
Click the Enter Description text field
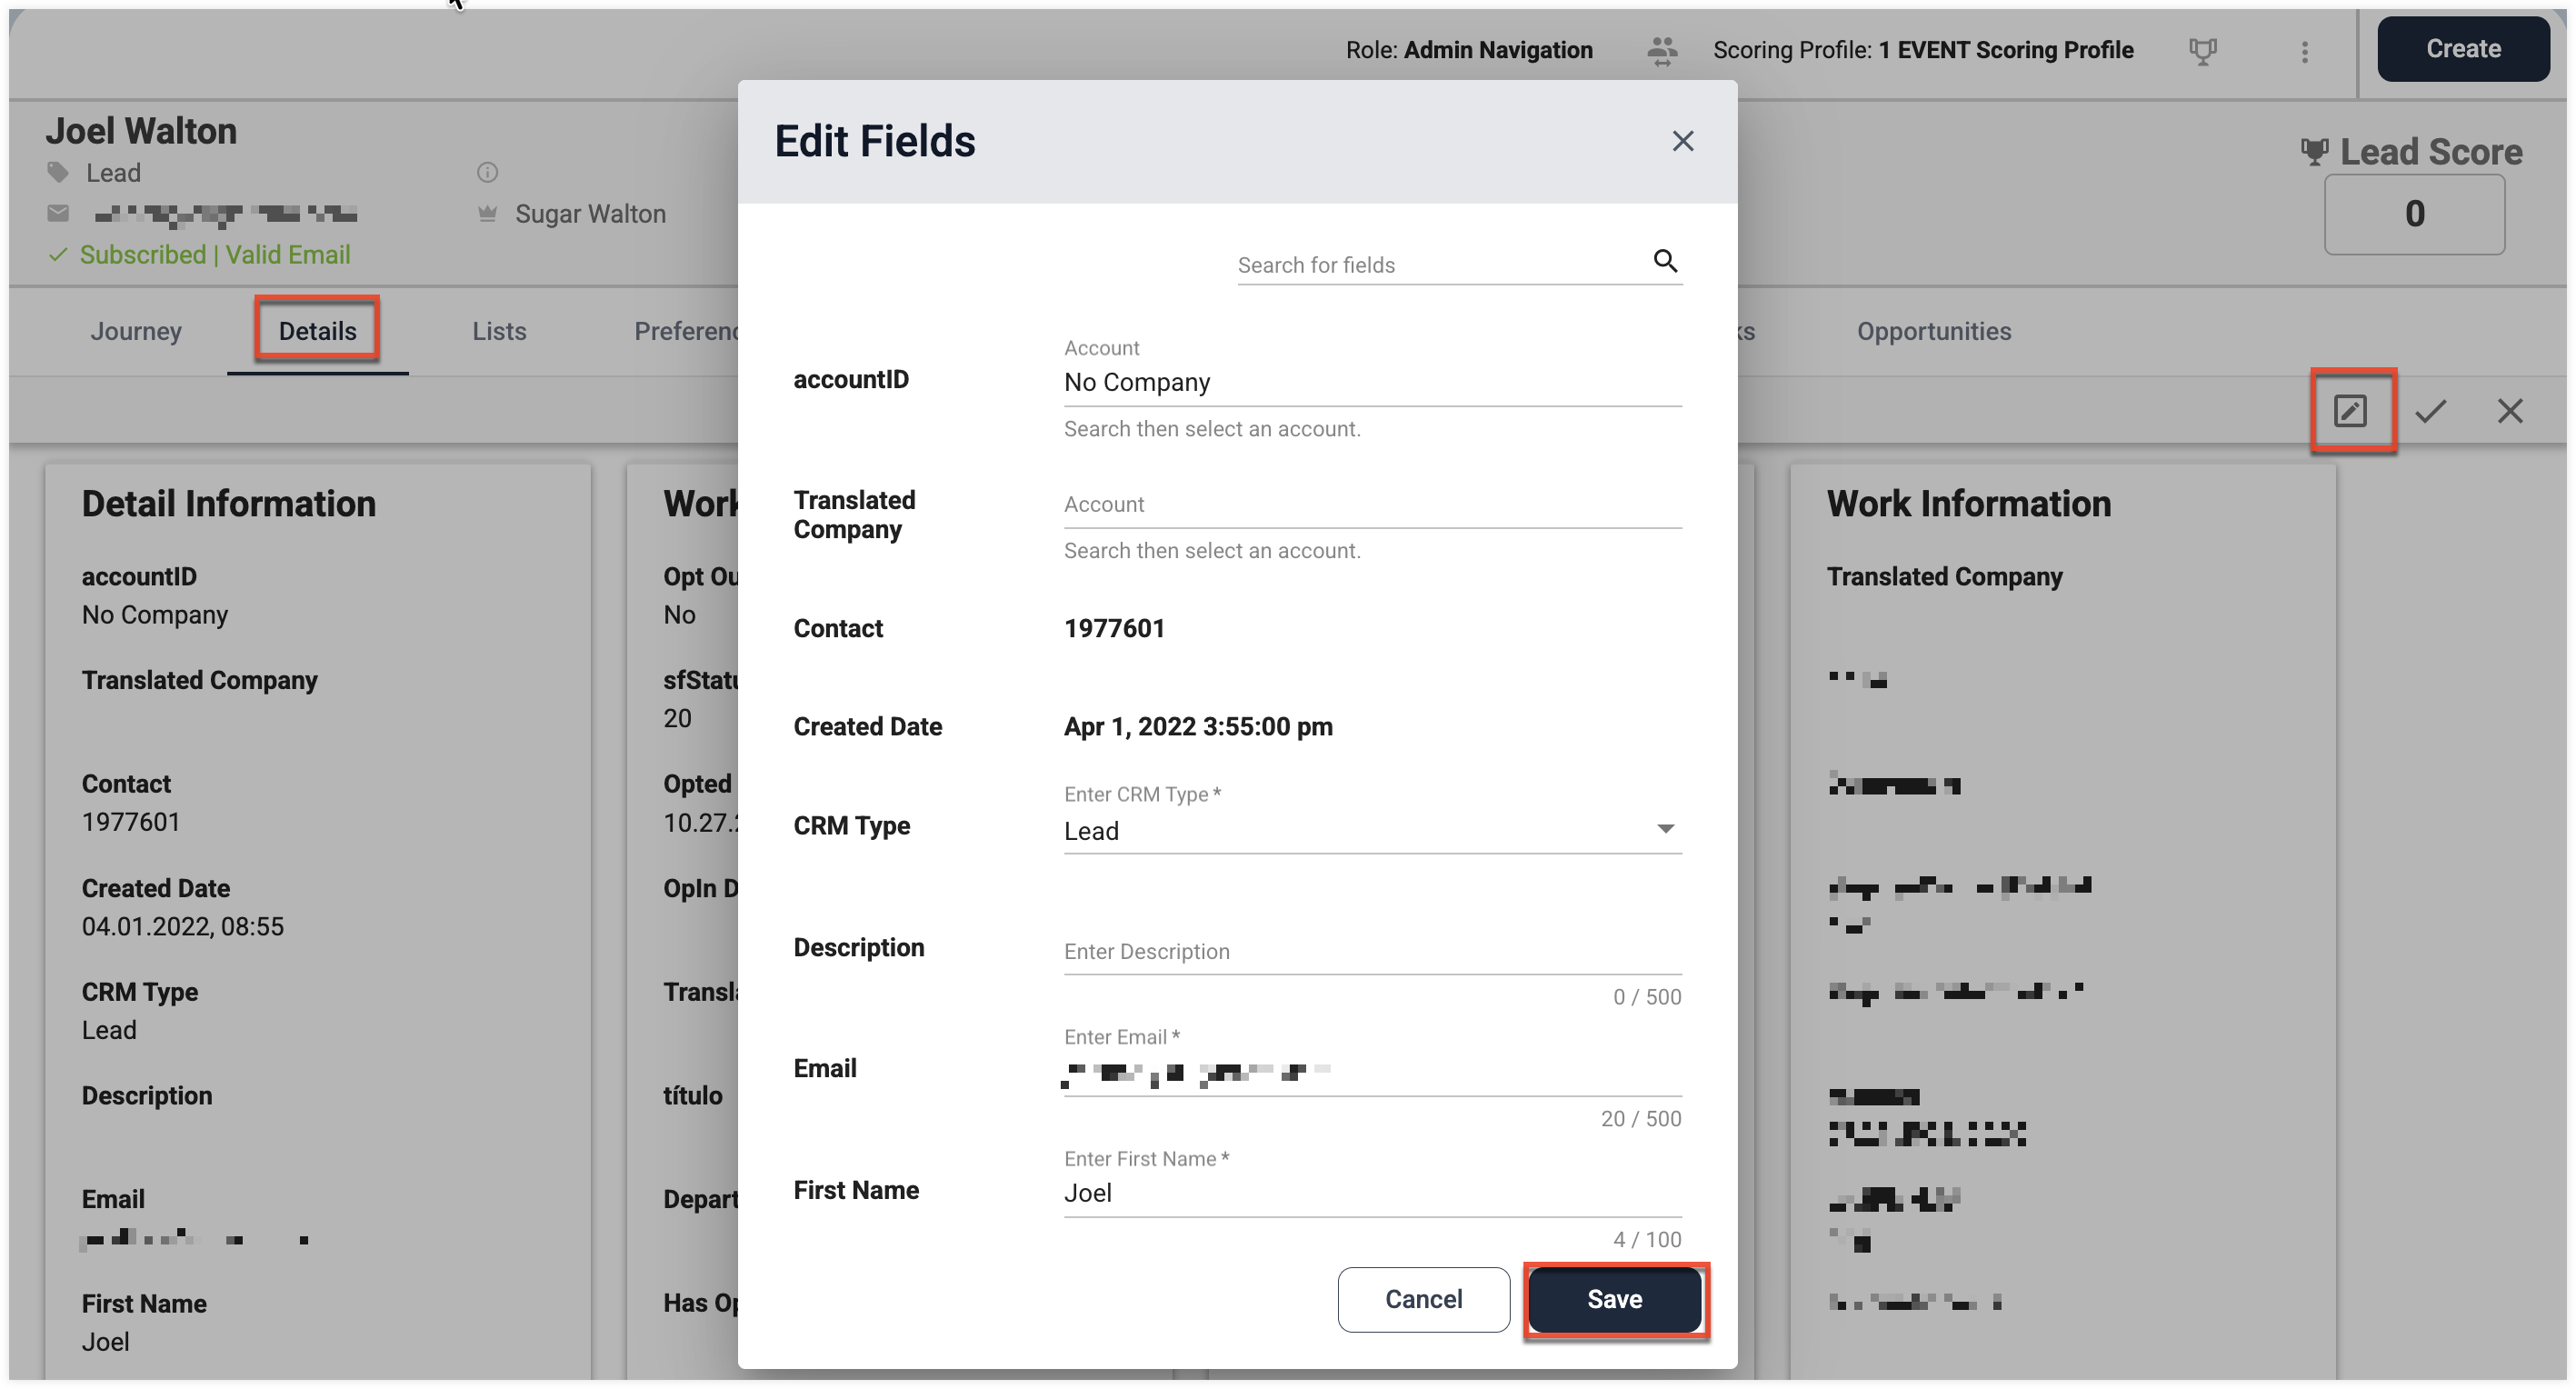pyautogui.click(x=1372, y=951)
